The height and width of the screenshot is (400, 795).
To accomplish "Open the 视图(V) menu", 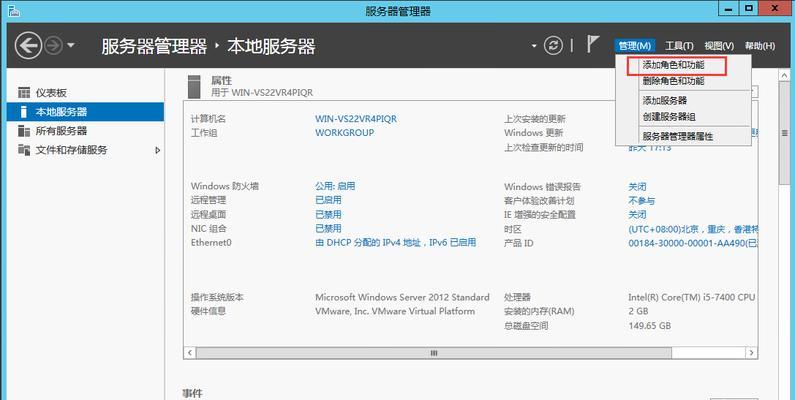I will [719, 46].
